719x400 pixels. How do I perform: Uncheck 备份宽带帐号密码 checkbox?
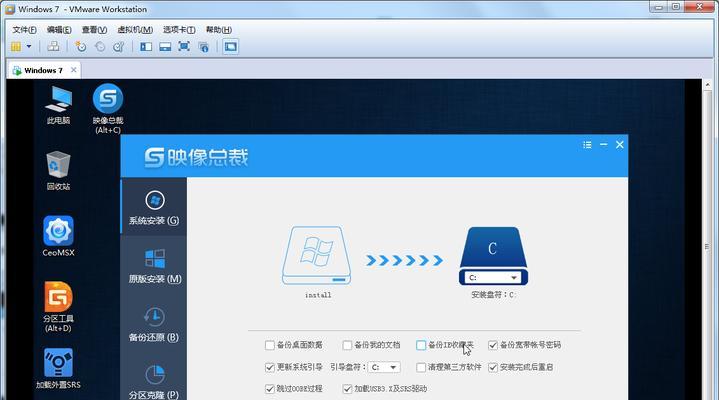pyautogui.click(x=493, y=345)
